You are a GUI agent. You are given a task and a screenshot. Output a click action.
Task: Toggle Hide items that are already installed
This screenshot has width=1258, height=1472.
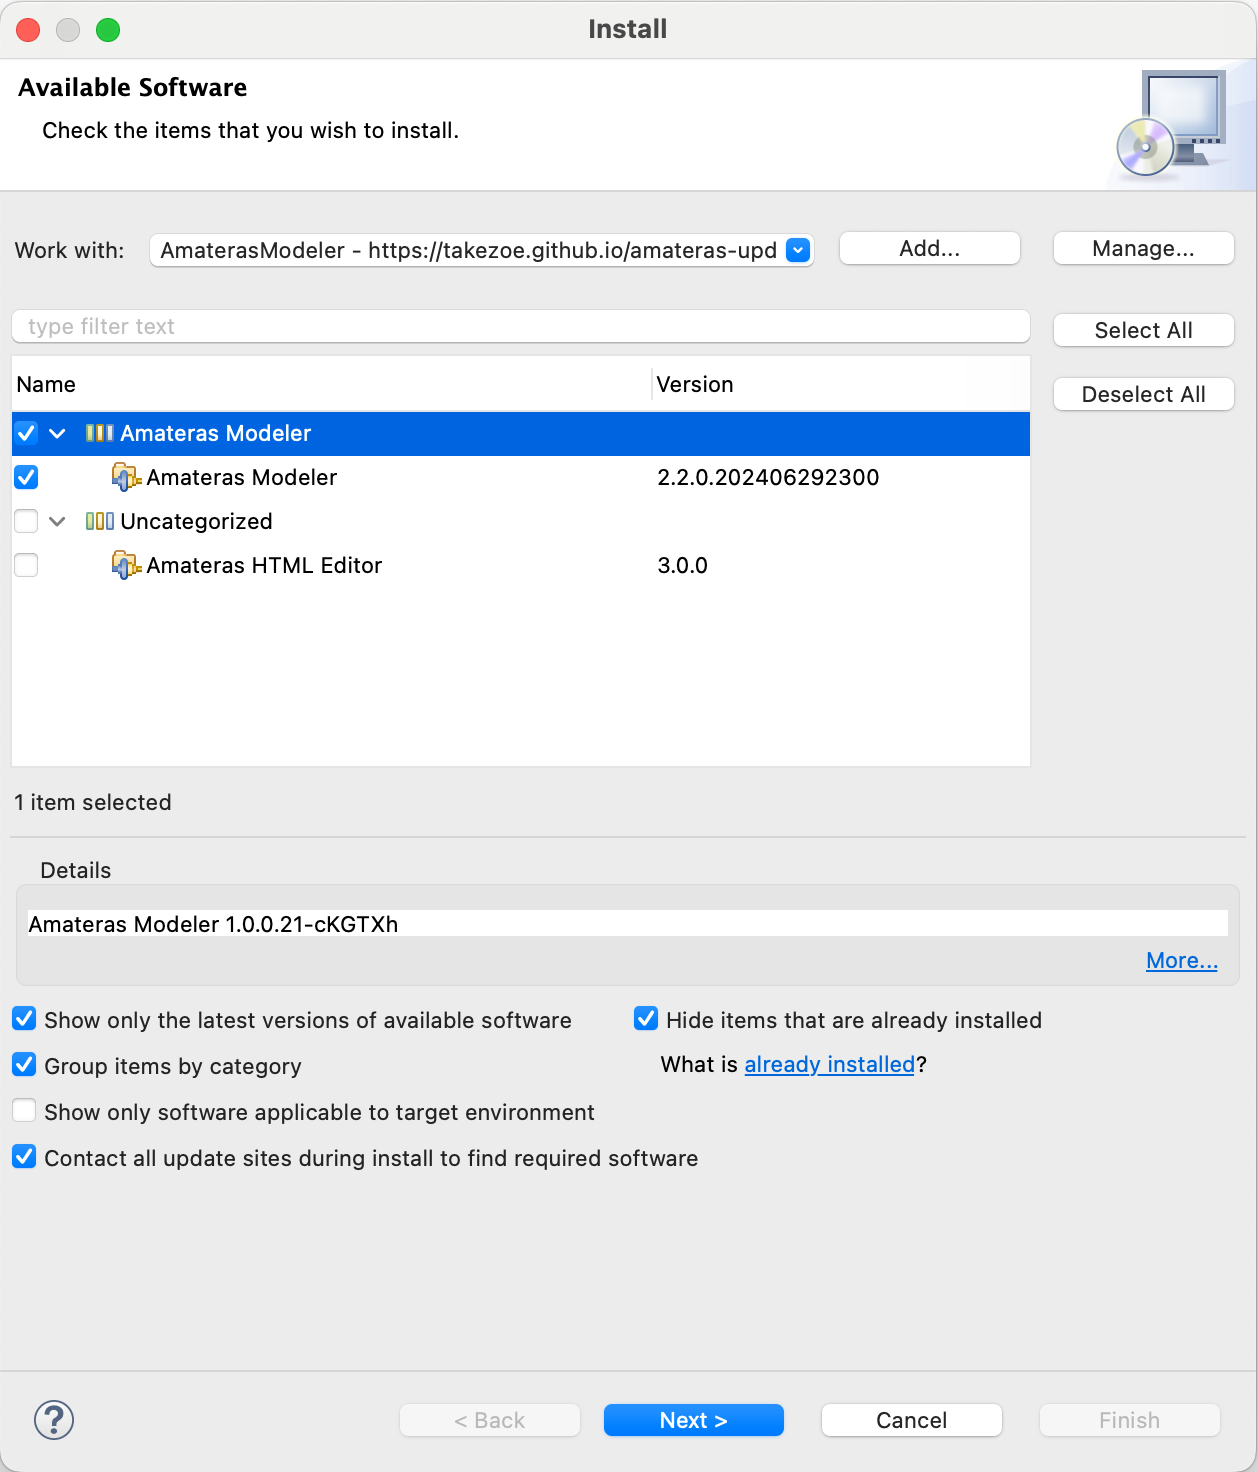[x=646, y=1019]
